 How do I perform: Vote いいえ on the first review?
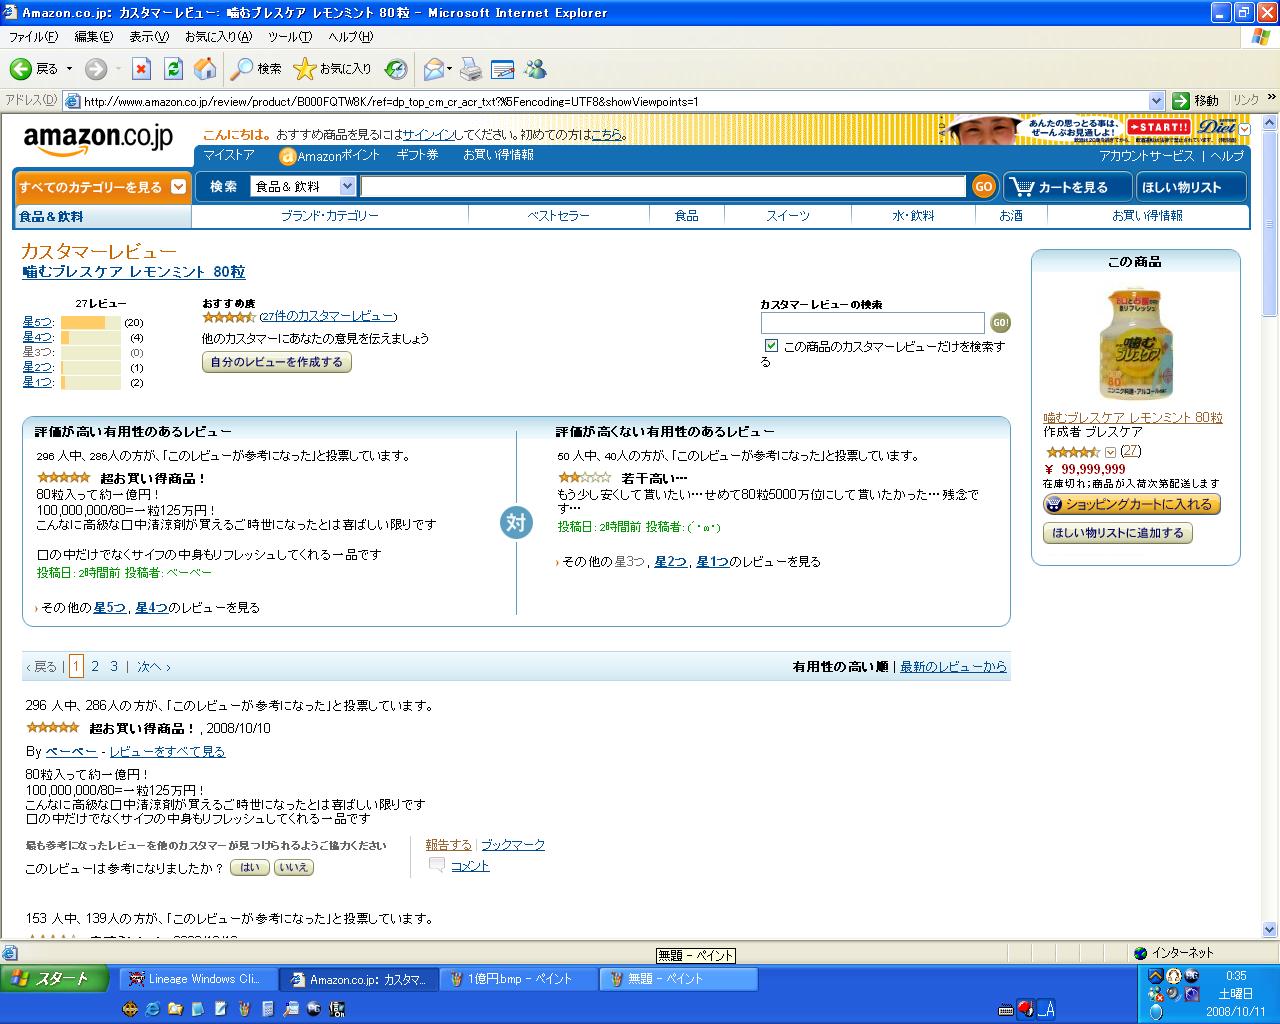click(294, 868)
